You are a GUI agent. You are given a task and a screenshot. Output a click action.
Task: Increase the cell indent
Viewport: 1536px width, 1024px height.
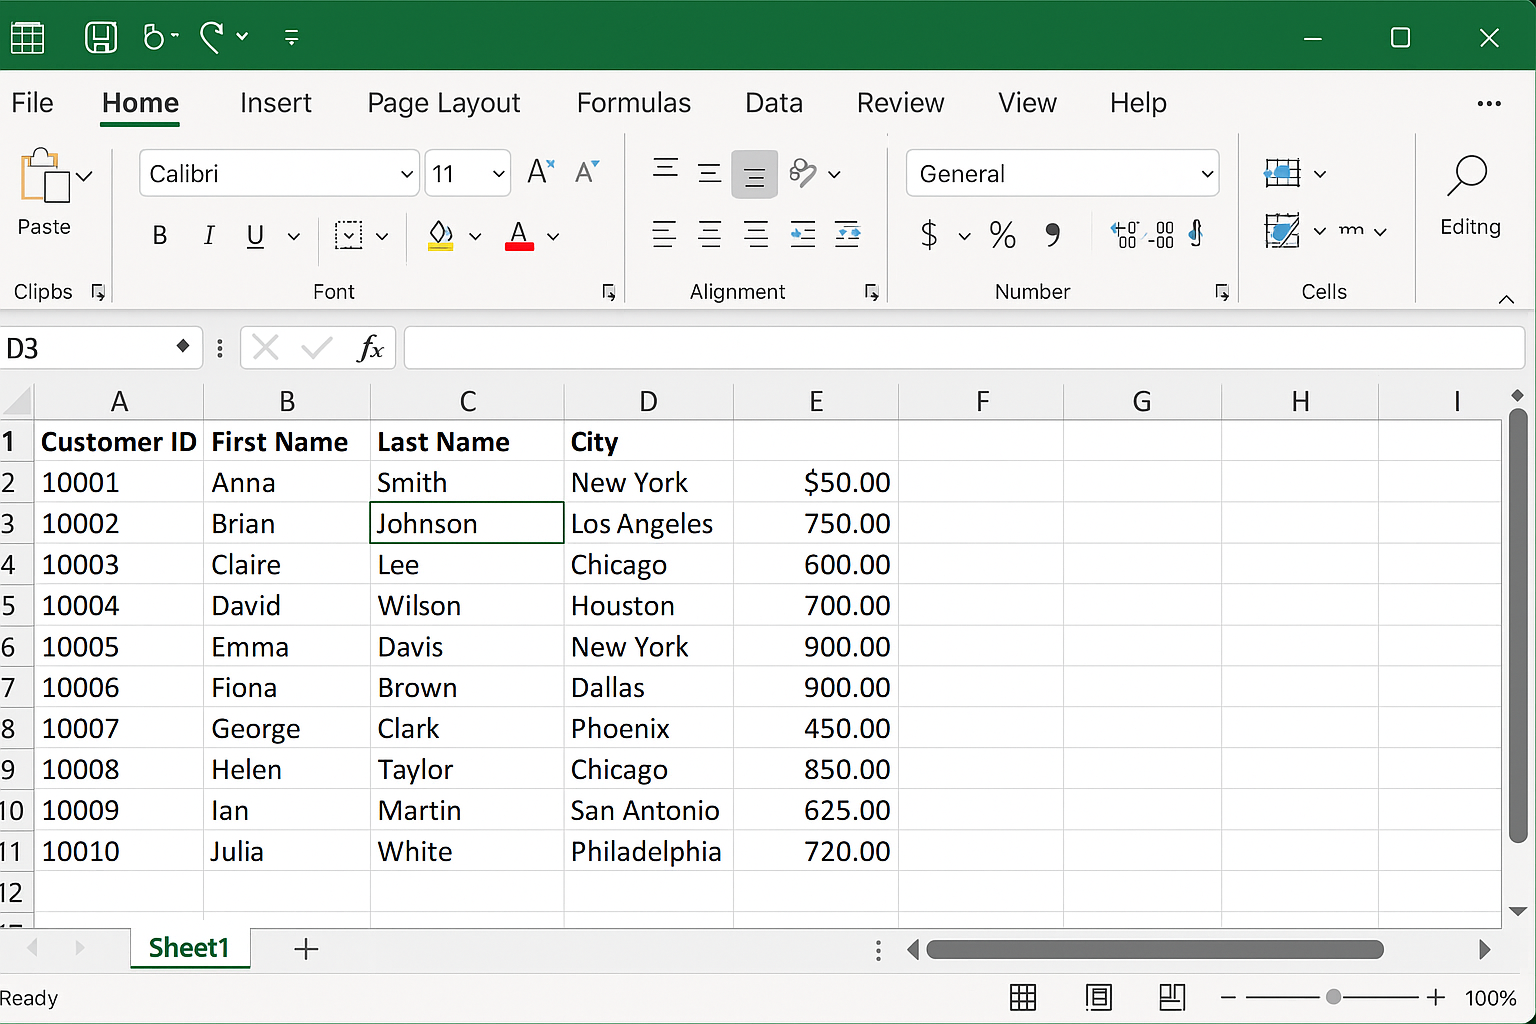click(x=848, y=234)
